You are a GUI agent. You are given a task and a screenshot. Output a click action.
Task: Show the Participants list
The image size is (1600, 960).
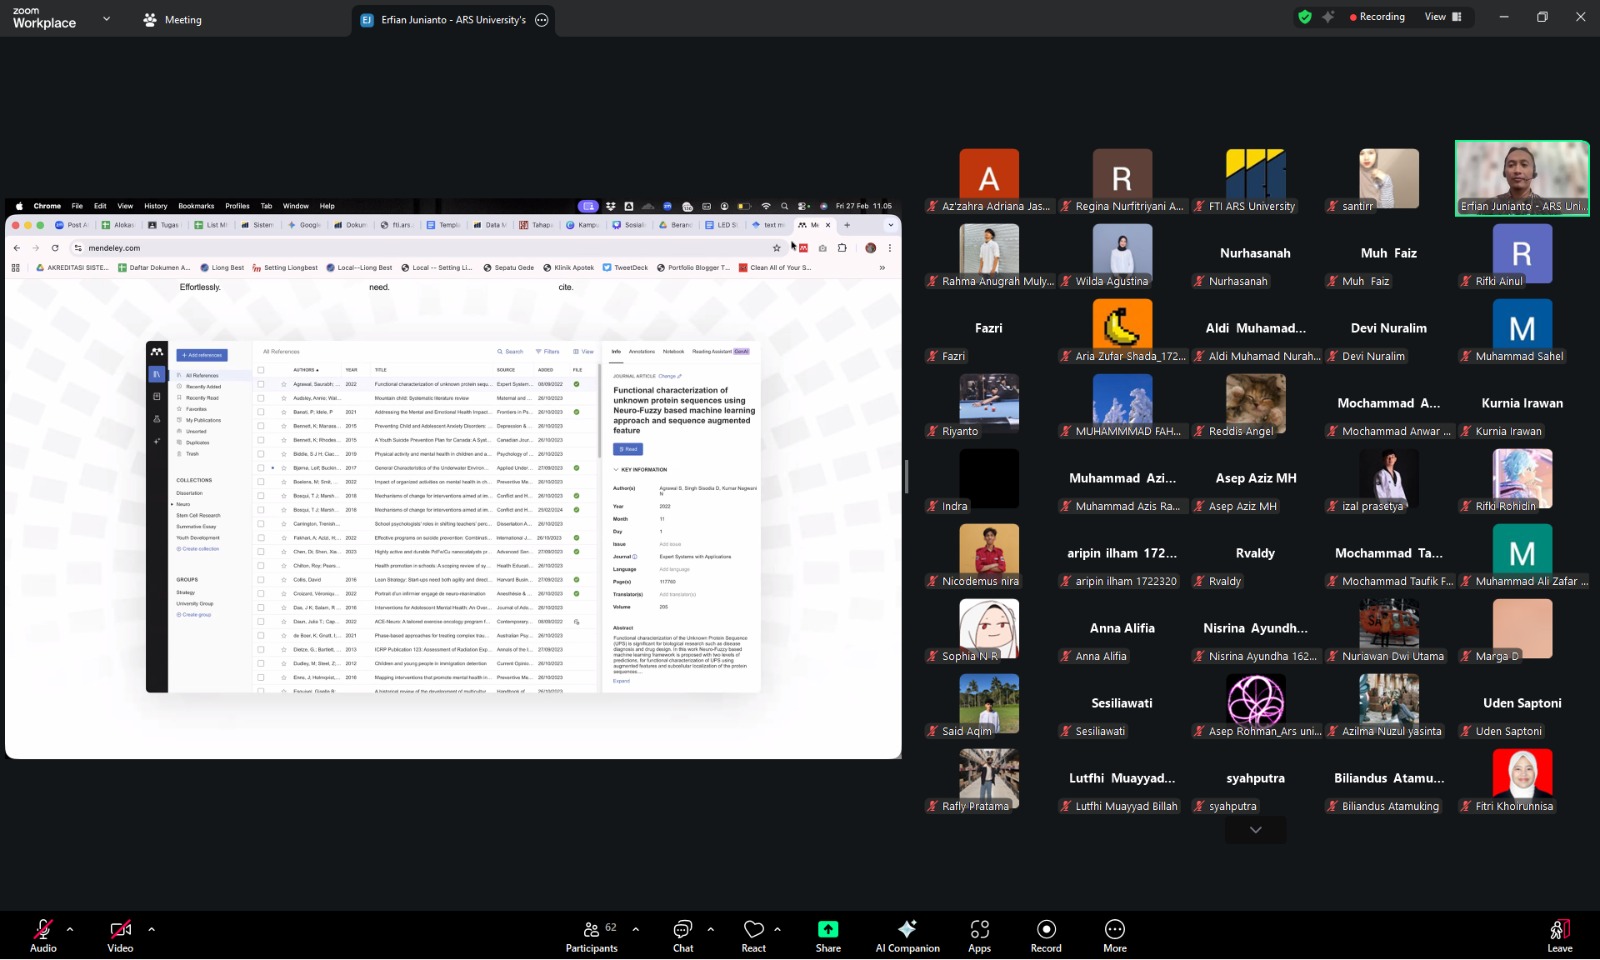pos(592,935)
